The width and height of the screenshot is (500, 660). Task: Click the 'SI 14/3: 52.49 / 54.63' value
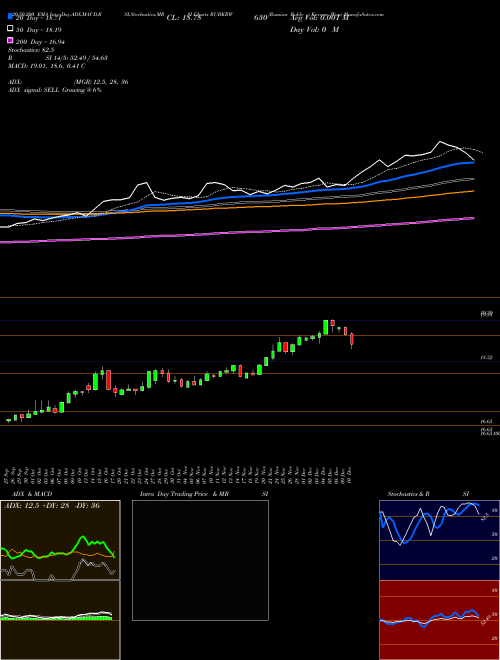(77, 58)
